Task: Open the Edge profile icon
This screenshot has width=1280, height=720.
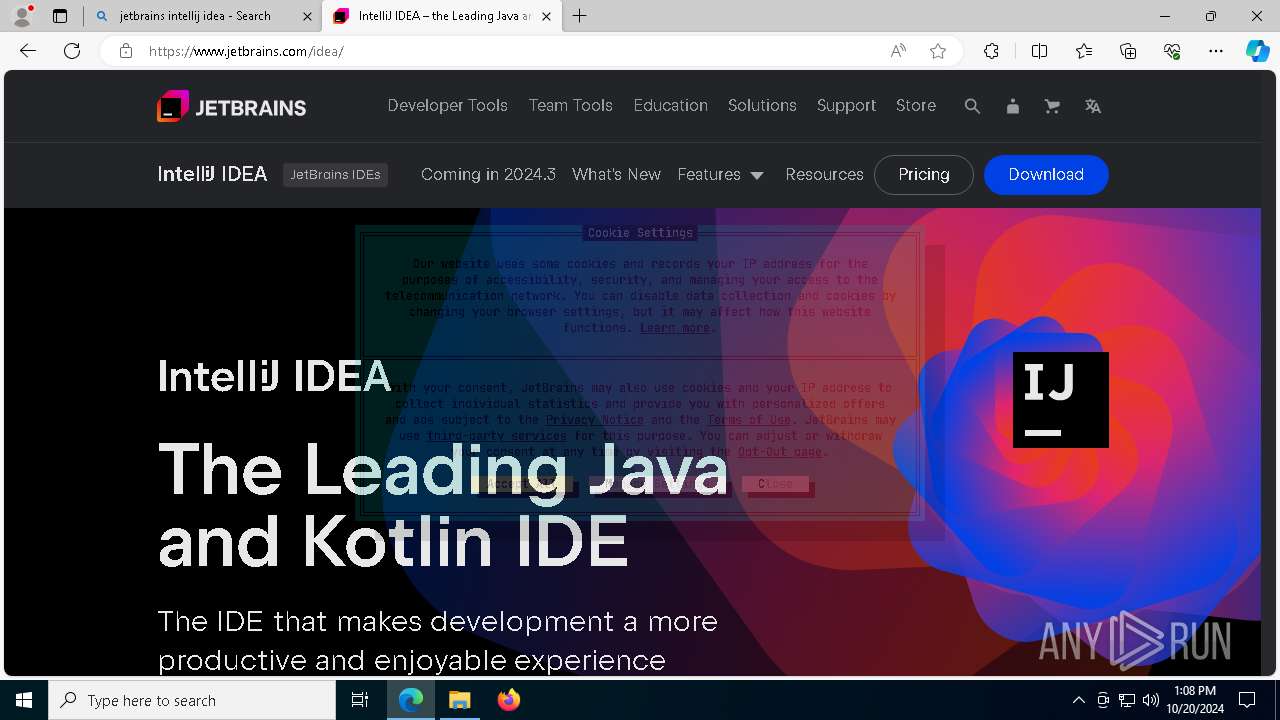Action: pyautogui.click(x=22, y=16)
